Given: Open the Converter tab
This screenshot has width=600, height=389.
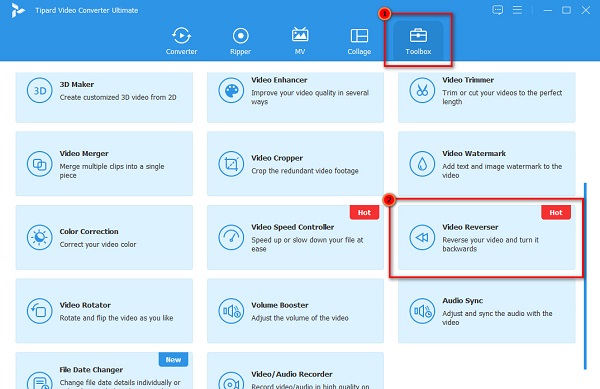Looking at the screenshot, I should 181,41.
